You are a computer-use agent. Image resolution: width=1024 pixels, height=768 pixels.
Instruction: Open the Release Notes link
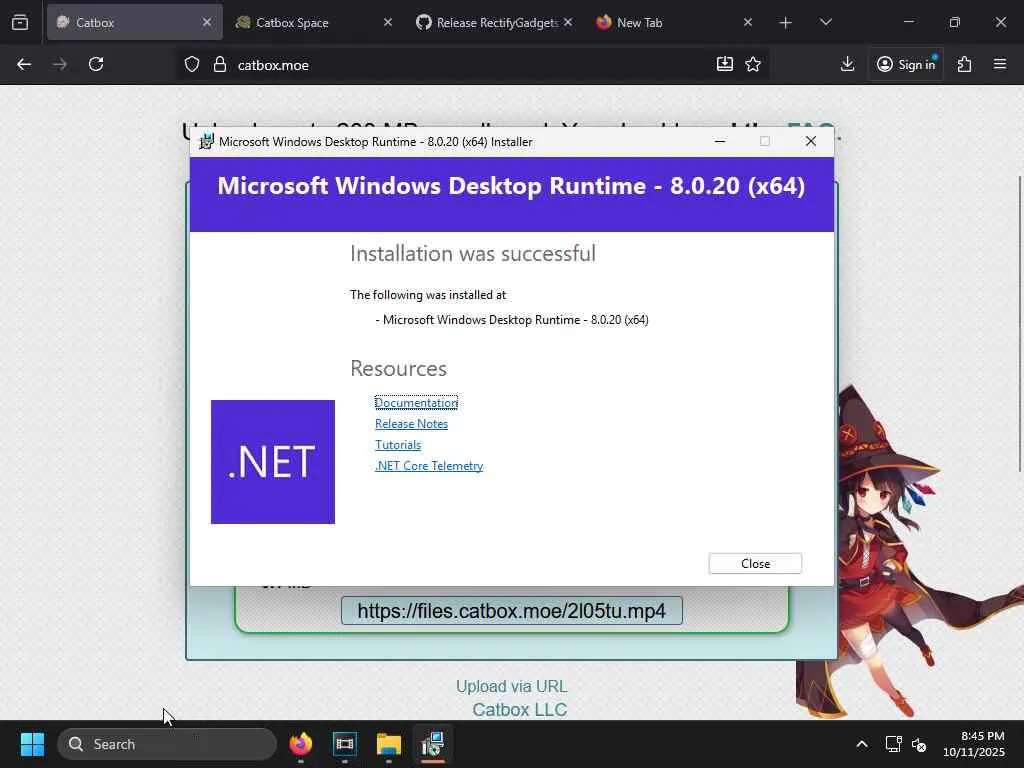pos(411,424)
